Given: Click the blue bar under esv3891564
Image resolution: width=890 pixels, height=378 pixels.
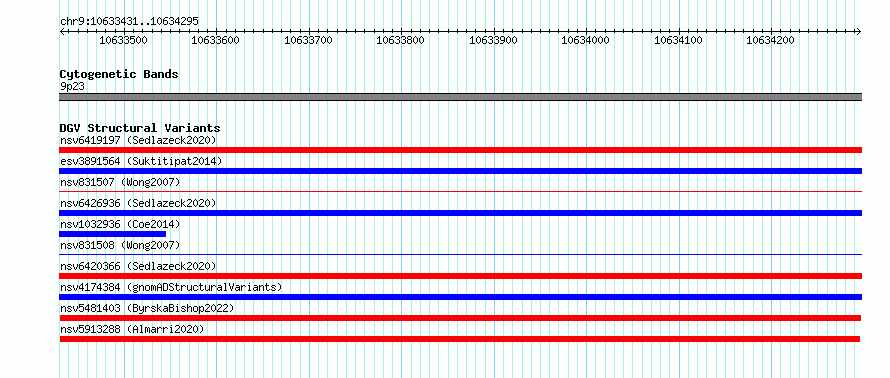Looking at the screenshot, I should 460,171.
